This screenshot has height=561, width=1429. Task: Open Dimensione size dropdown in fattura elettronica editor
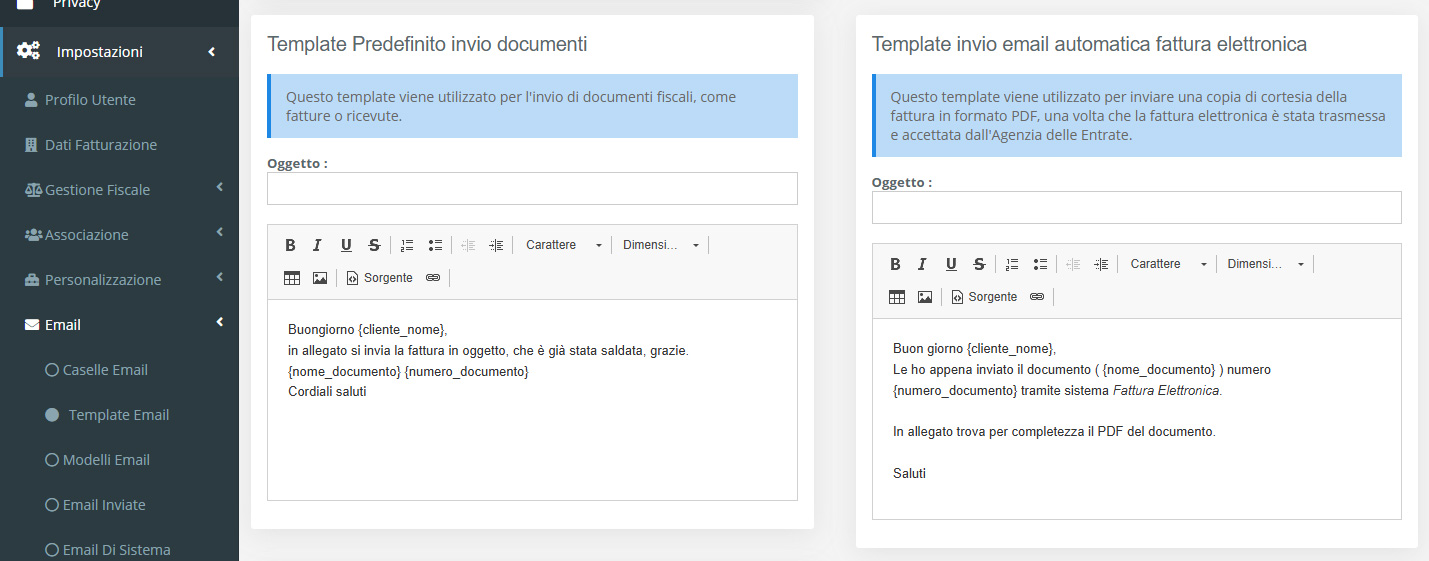[1265, 264]
